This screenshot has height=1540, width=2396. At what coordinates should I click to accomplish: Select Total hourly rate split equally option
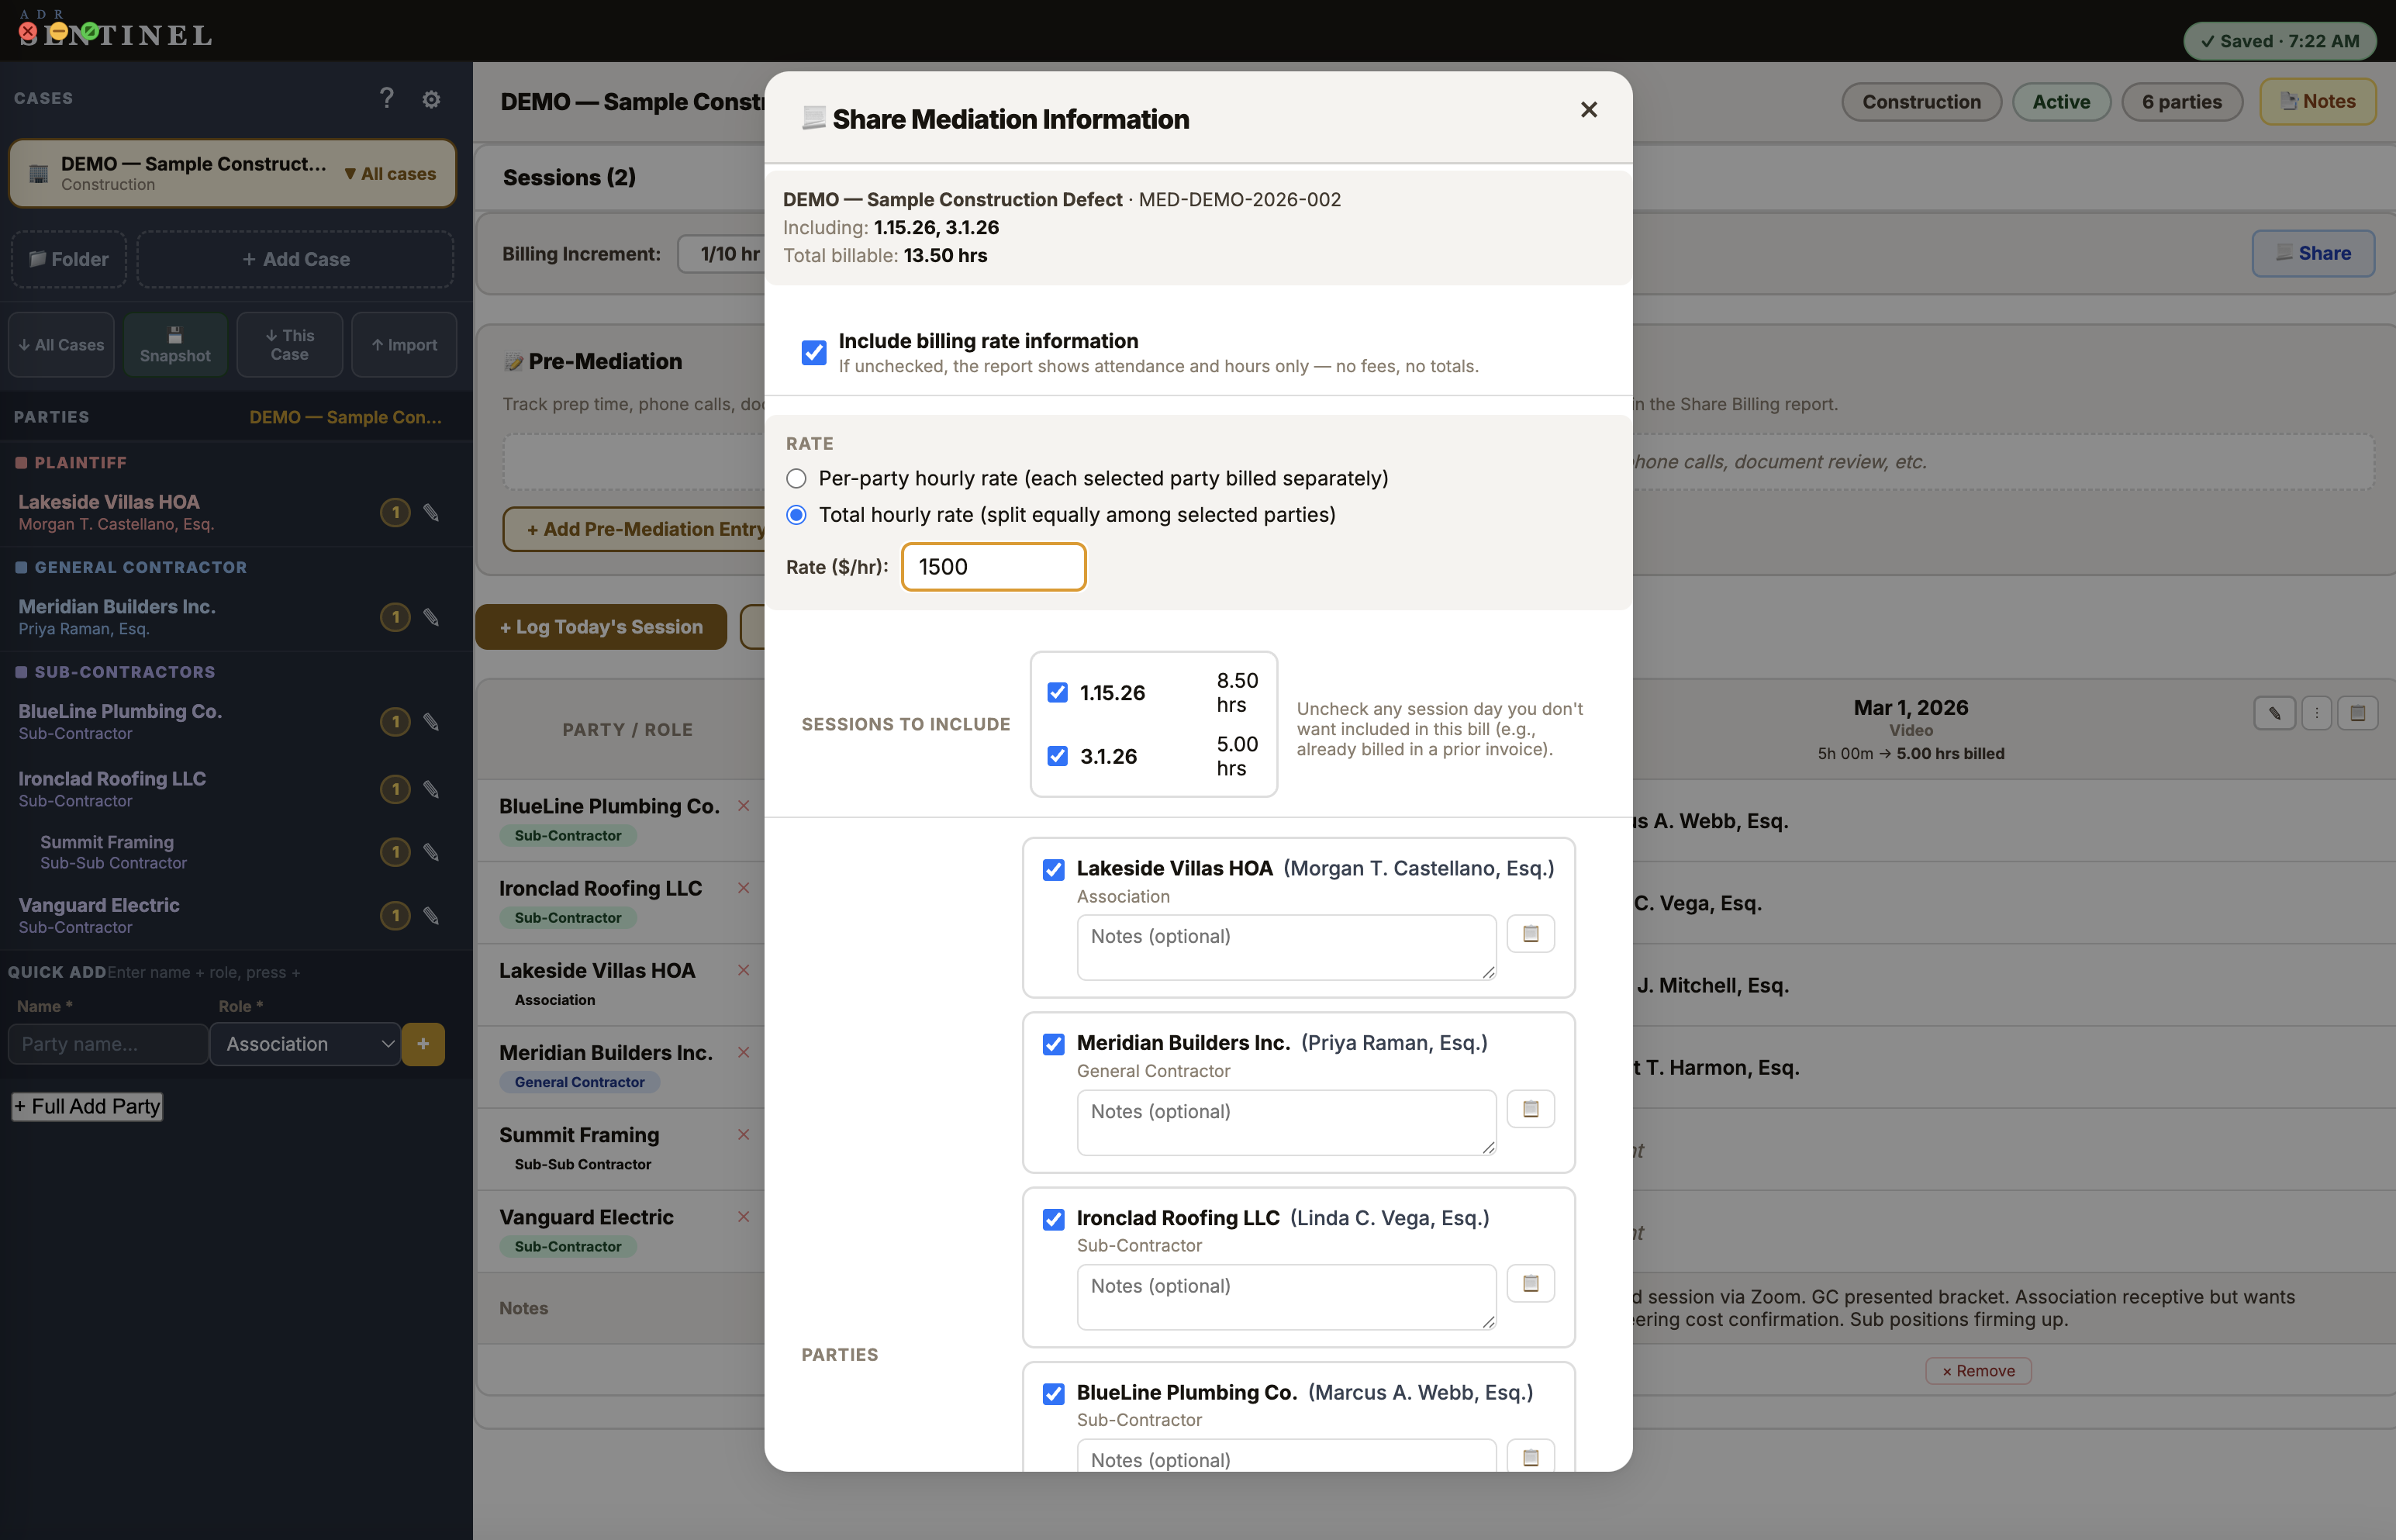pos(796,515)
